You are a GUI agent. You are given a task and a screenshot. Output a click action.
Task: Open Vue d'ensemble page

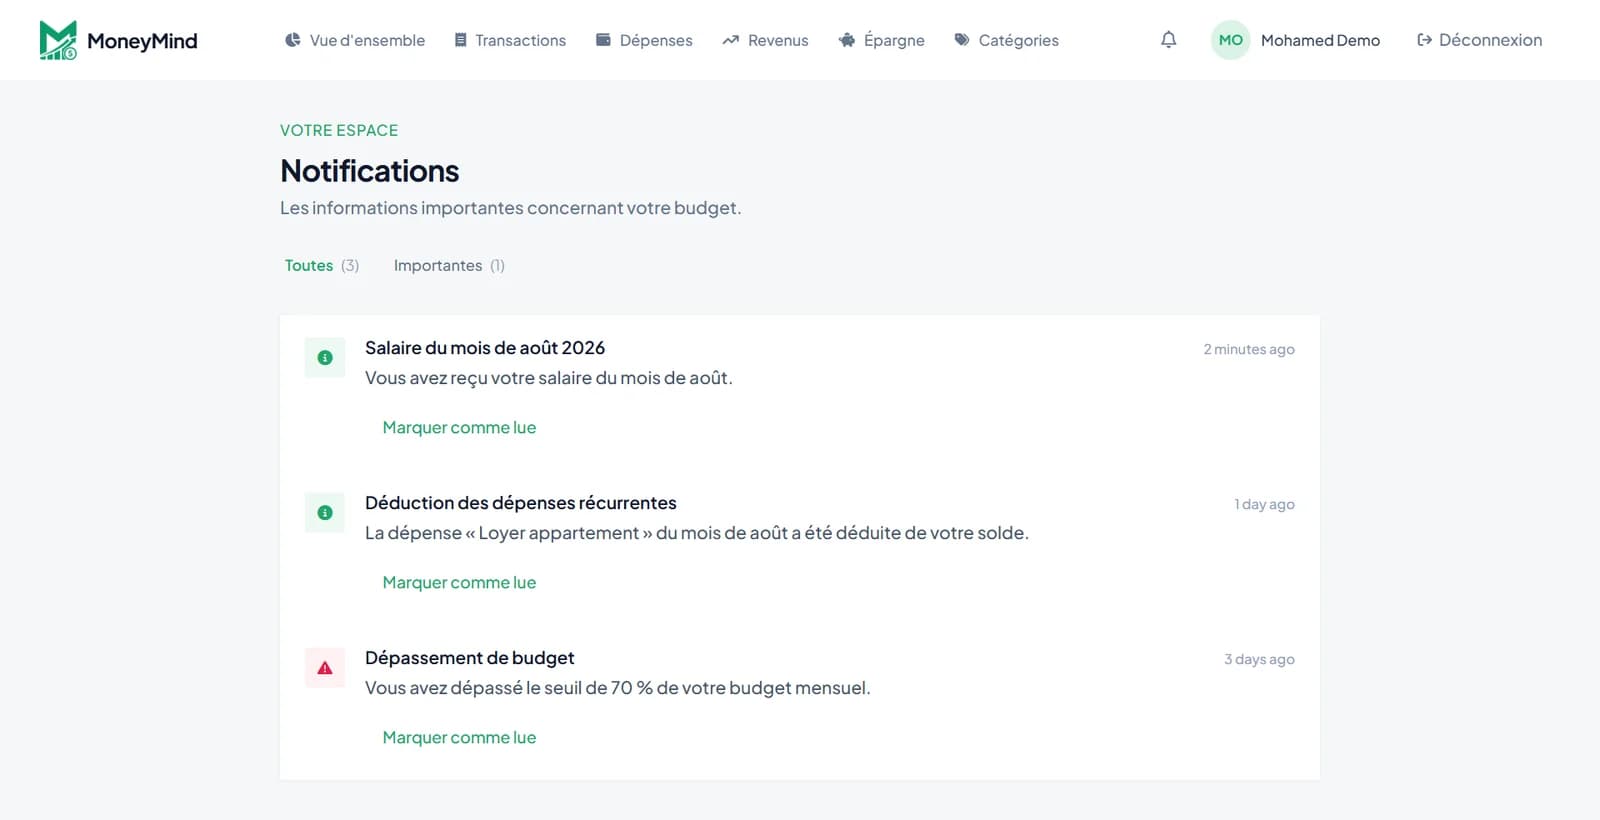point(355,40)
